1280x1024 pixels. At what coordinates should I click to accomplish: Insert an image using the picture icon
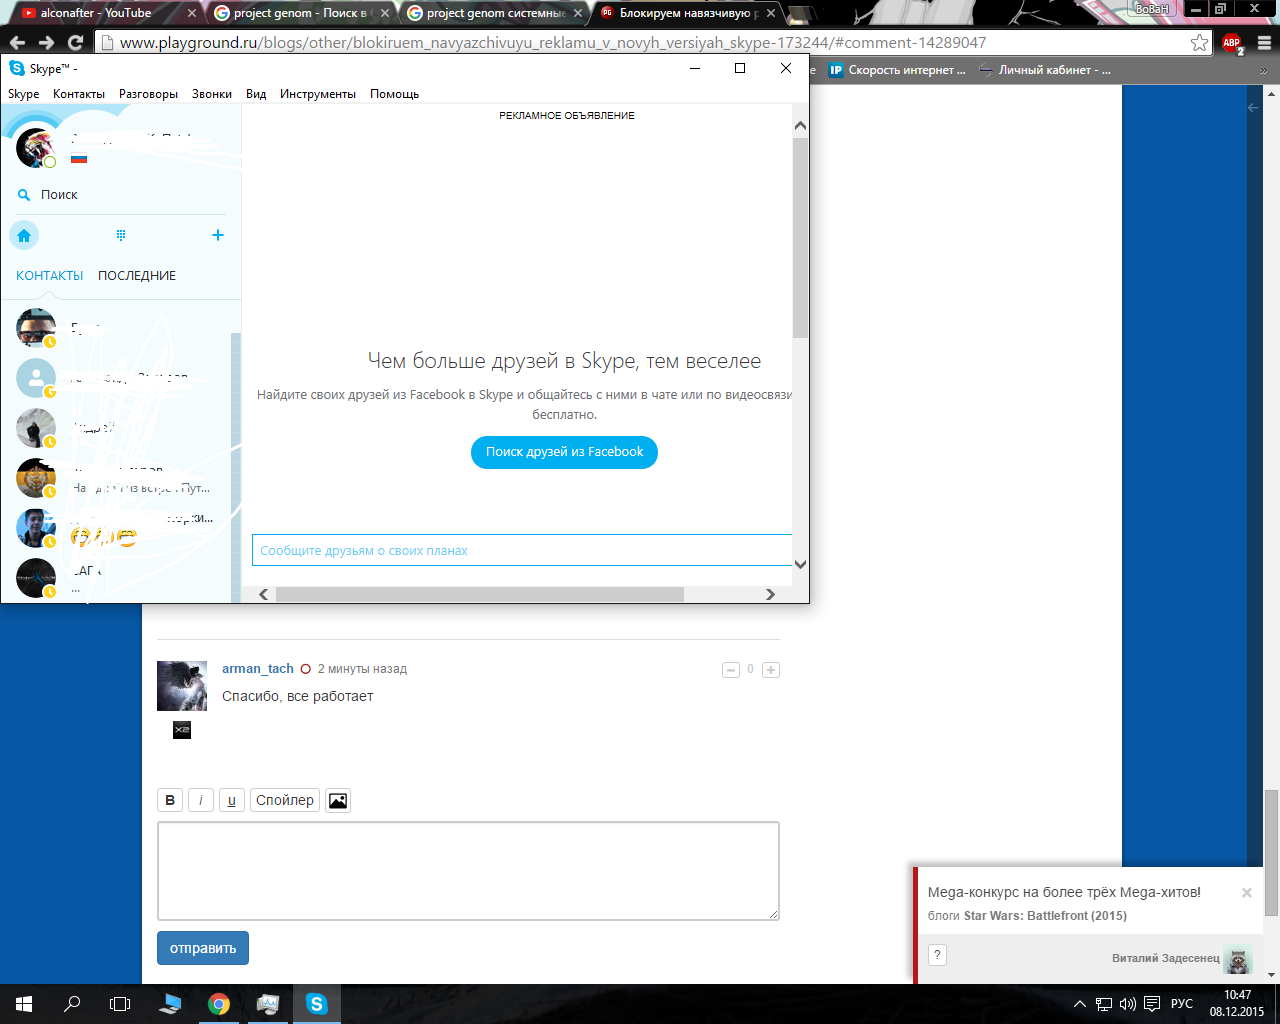338,800
